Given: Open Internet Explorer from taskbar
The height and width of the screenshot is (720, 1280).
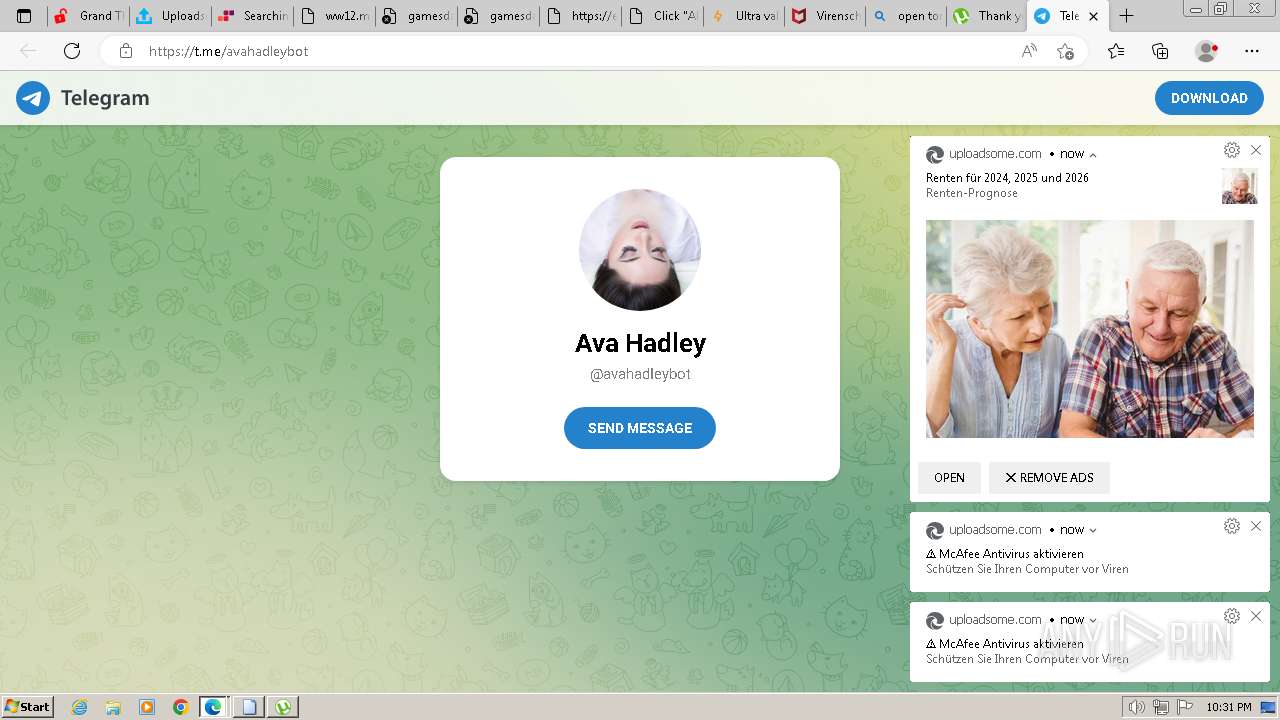Looking at the screenshot, I should pyautogui.click(x=79, y=707).
